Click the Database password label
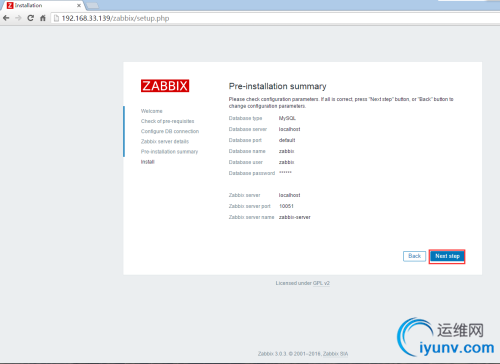The image size is (500, 364). click(x=252, y=173)
